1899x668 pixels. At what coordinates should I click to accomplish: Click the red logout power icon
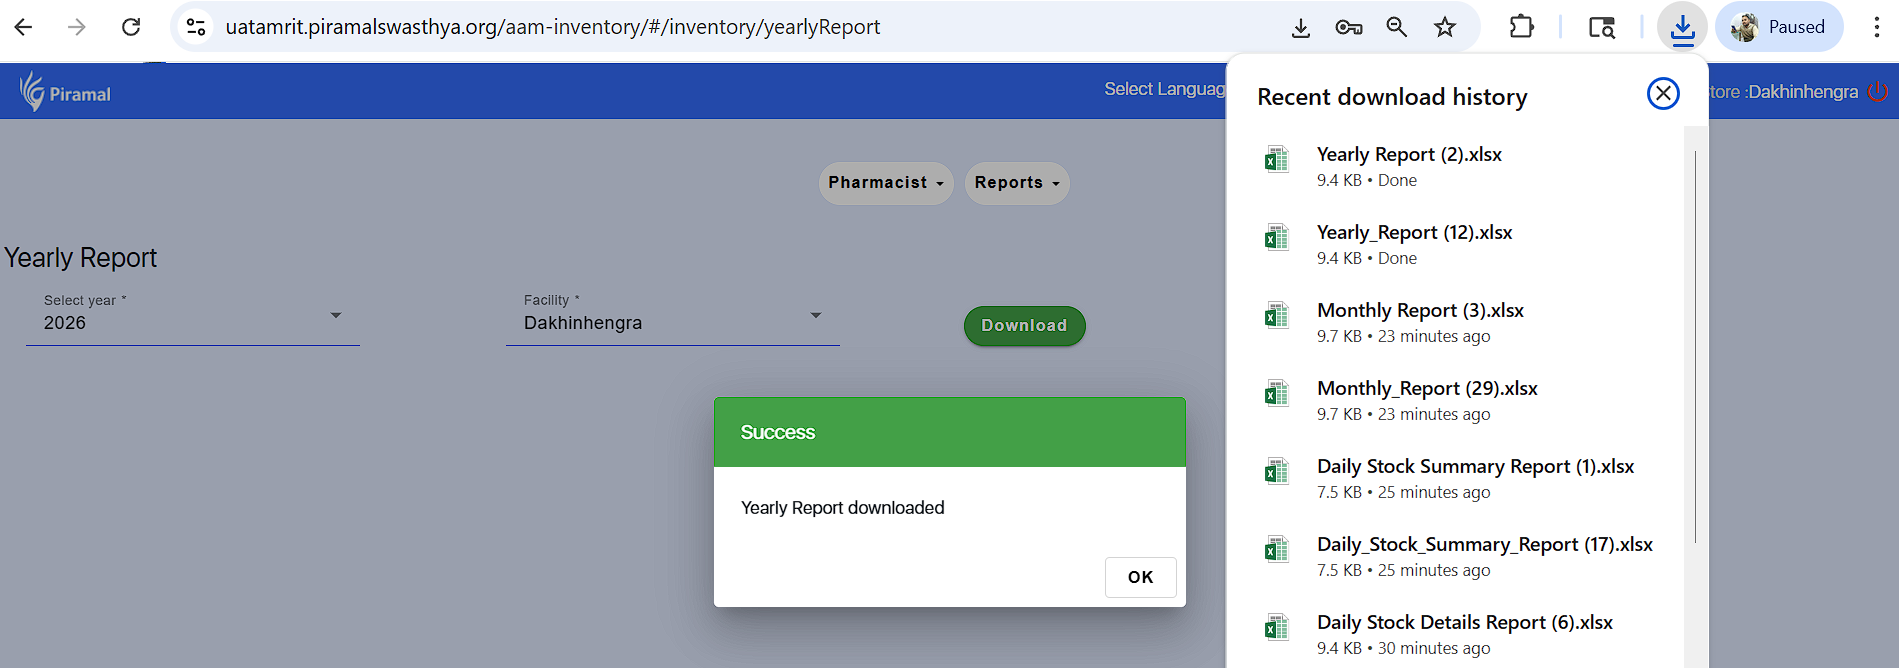point(1878,92)
